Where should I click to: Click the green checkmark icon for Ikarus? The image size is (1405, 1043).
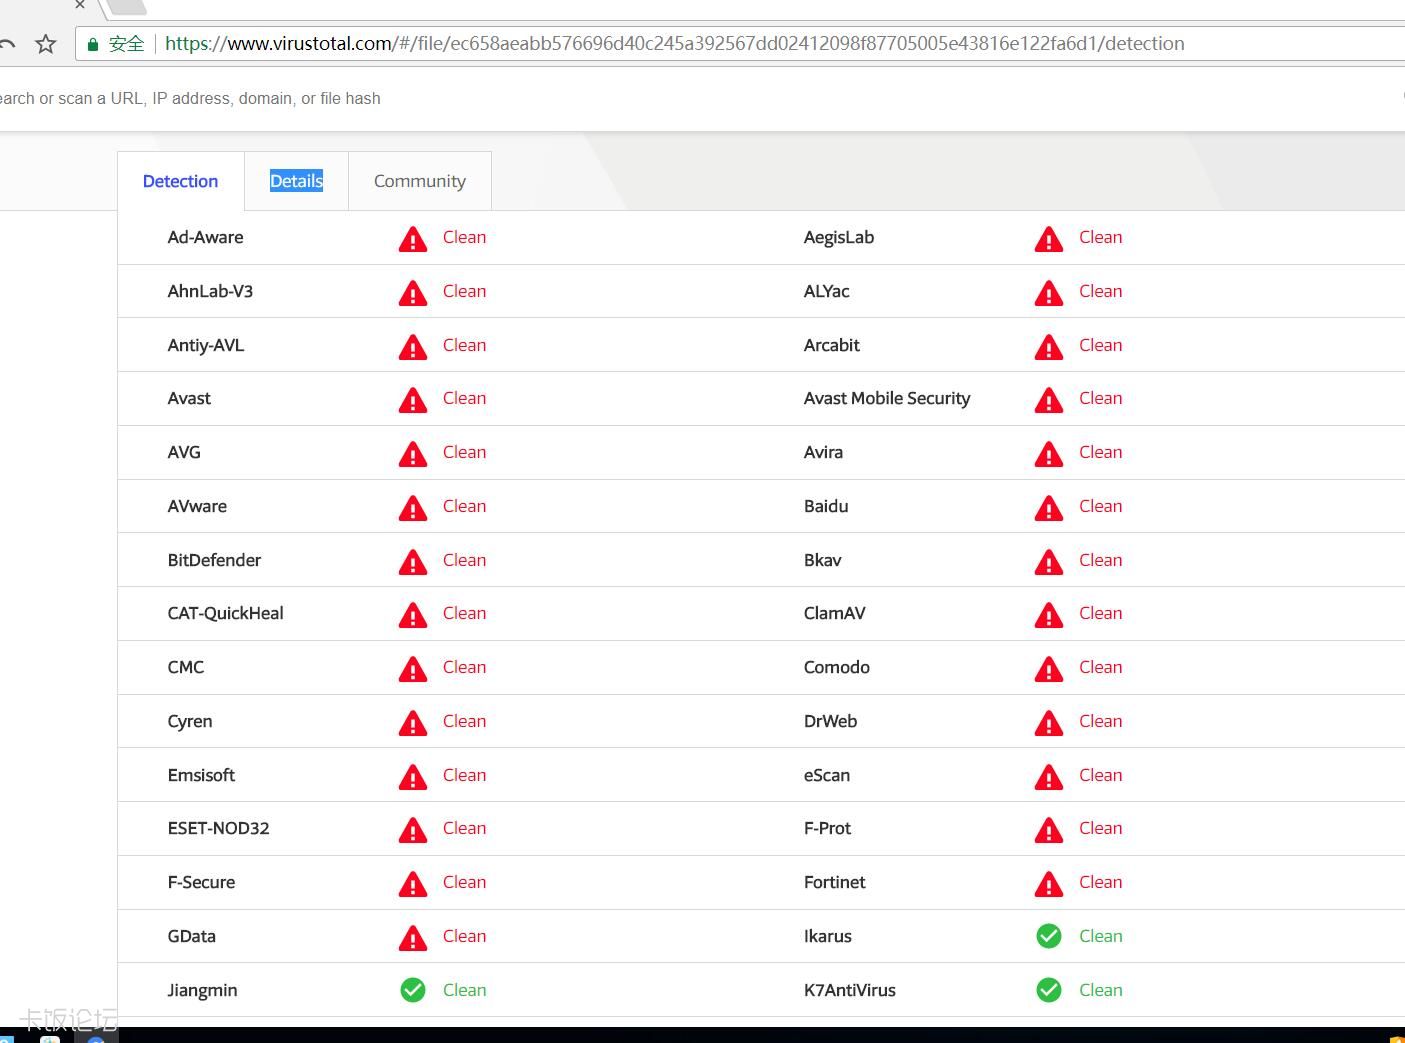pos(1049,936)
